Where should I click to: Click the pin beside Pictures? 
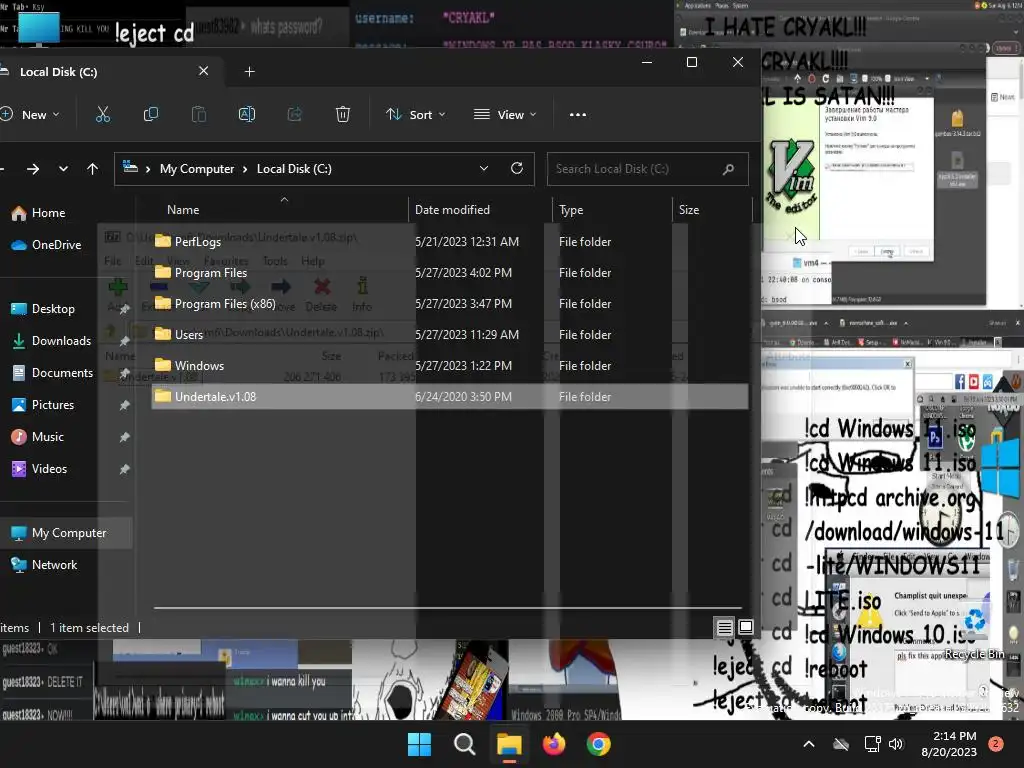tap(124, 405)
